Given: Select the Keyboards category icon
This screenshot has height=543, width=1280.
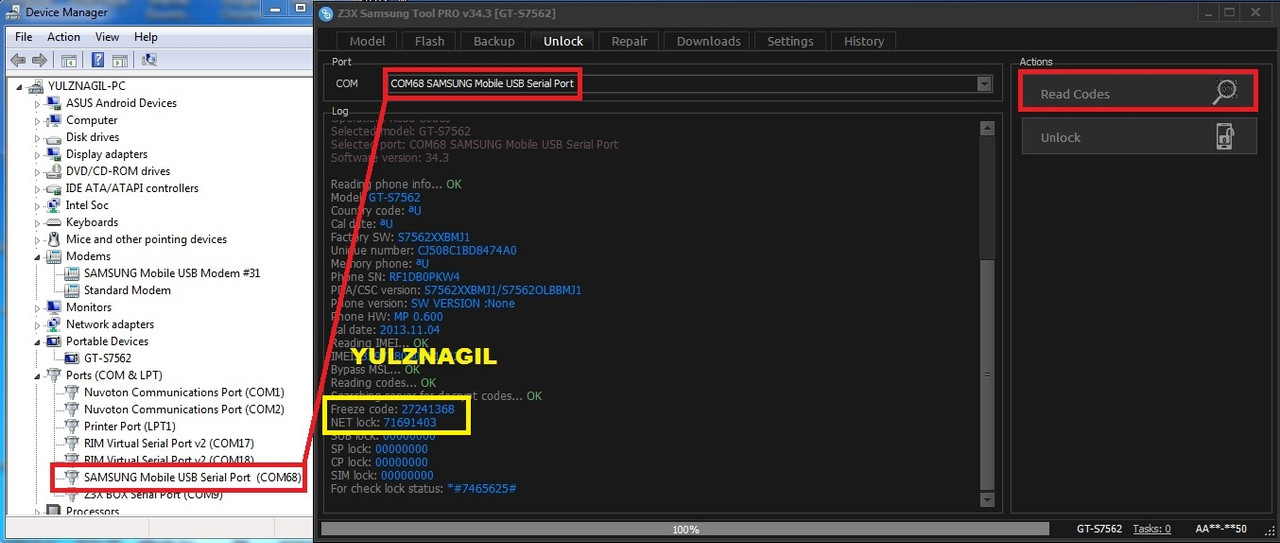Looking at the screenshot, I should coord(56,222).
